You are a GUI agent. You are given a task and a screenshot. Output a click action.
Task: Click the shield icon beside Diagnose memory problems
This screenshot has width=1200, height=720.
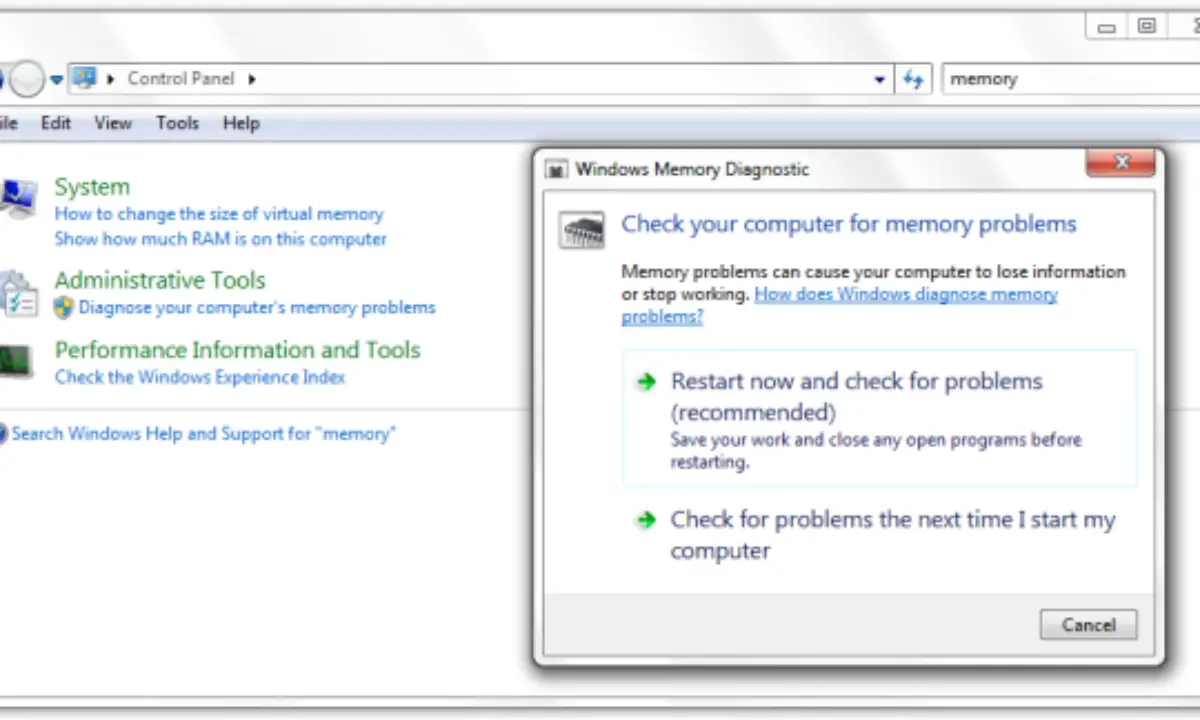click(65, 308)
